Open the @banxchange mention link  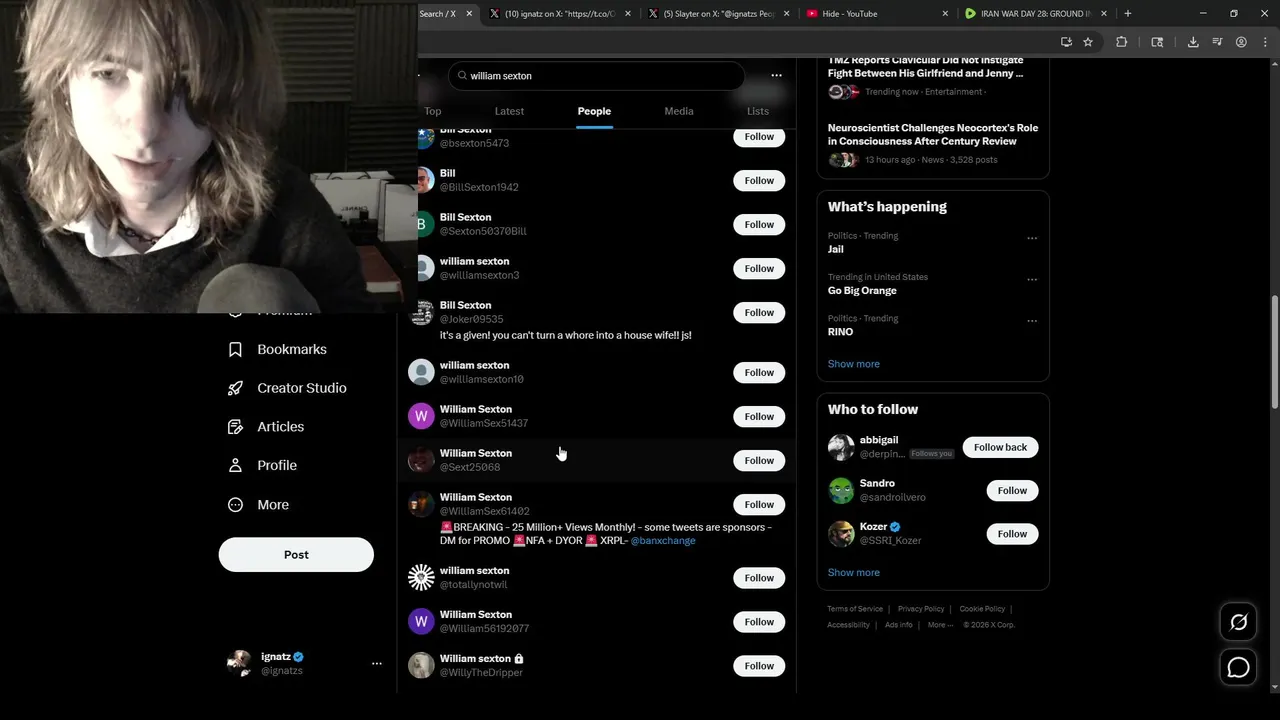[663, 541]
